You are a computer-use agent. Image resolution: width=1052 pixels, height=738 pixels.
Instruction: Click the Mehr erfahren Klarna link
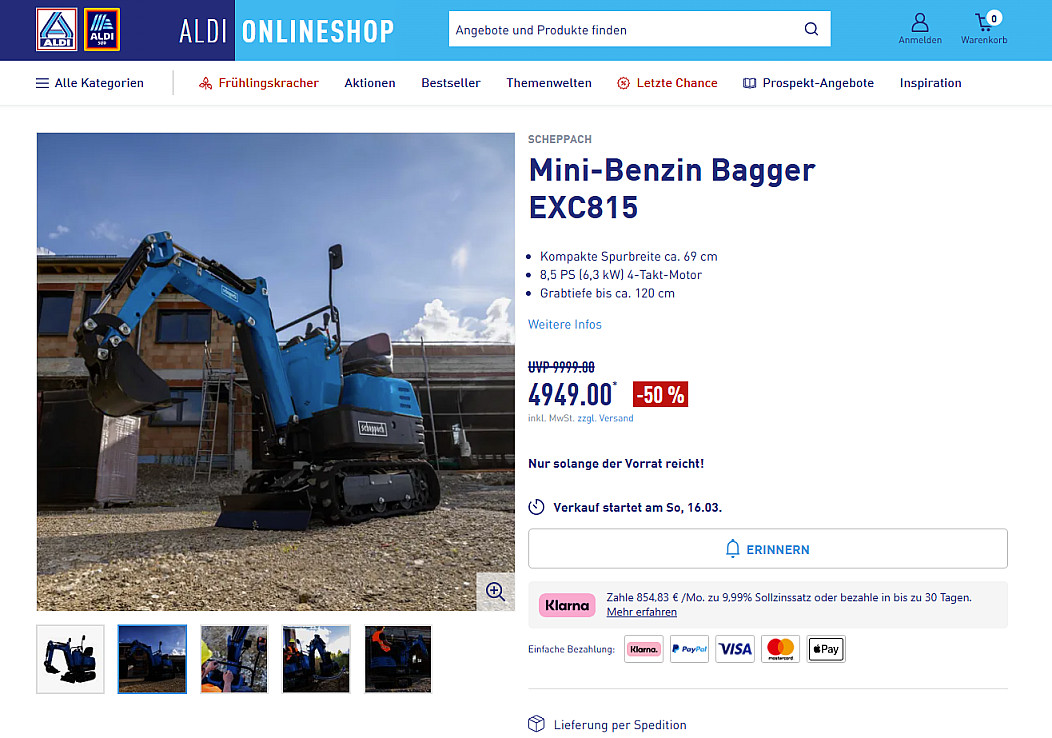[641, 612]
